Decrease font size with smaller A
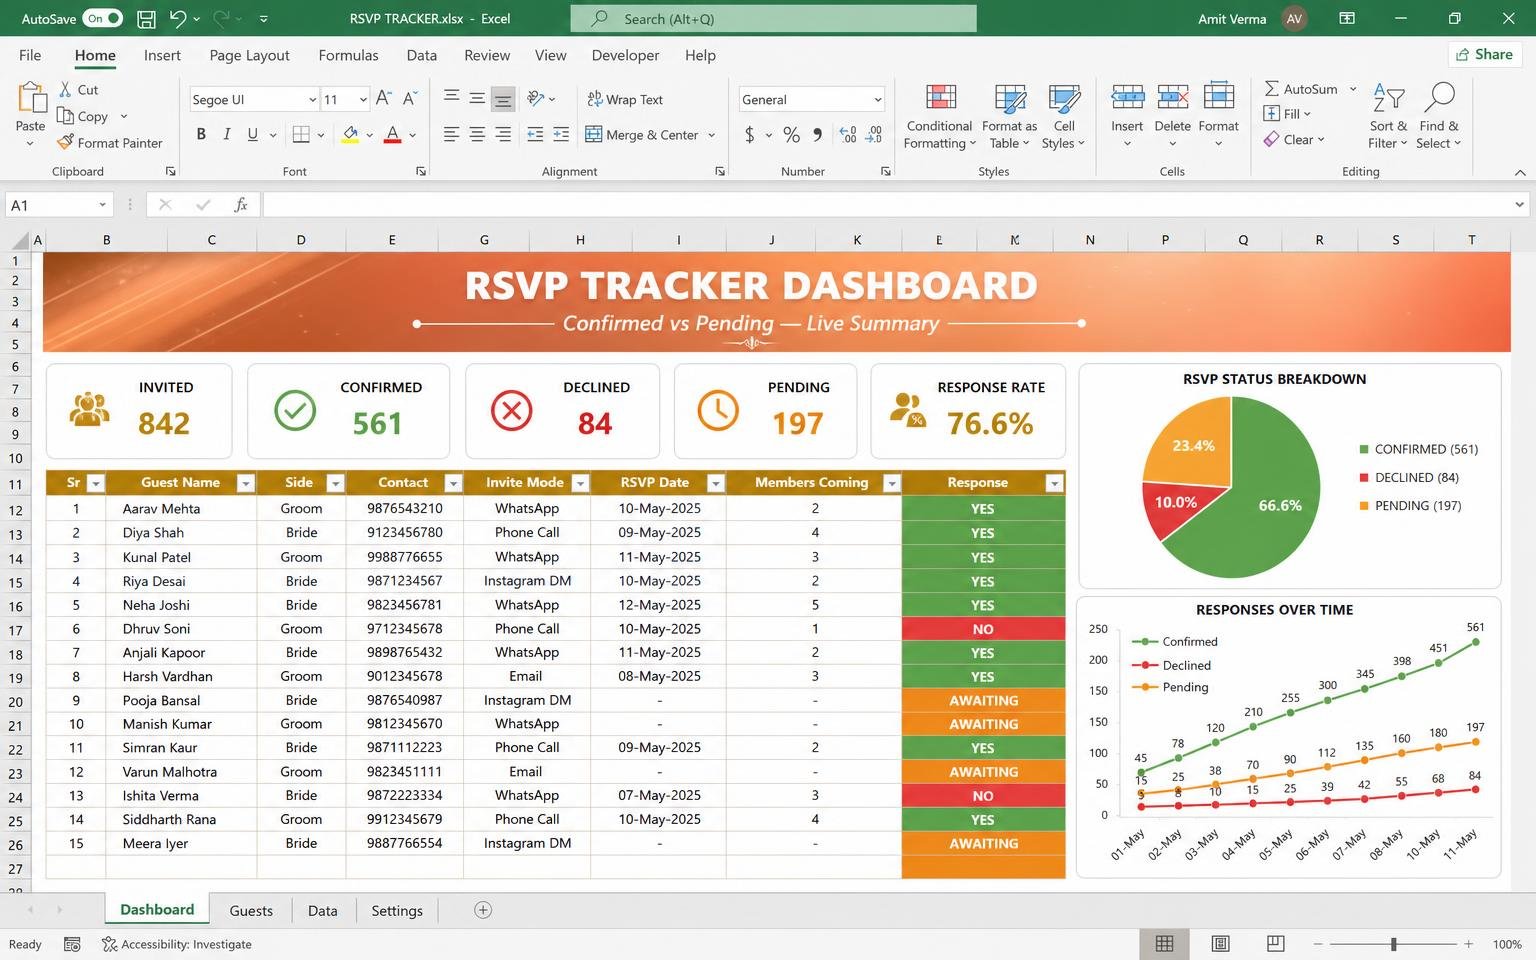 (x=409, y=98)
